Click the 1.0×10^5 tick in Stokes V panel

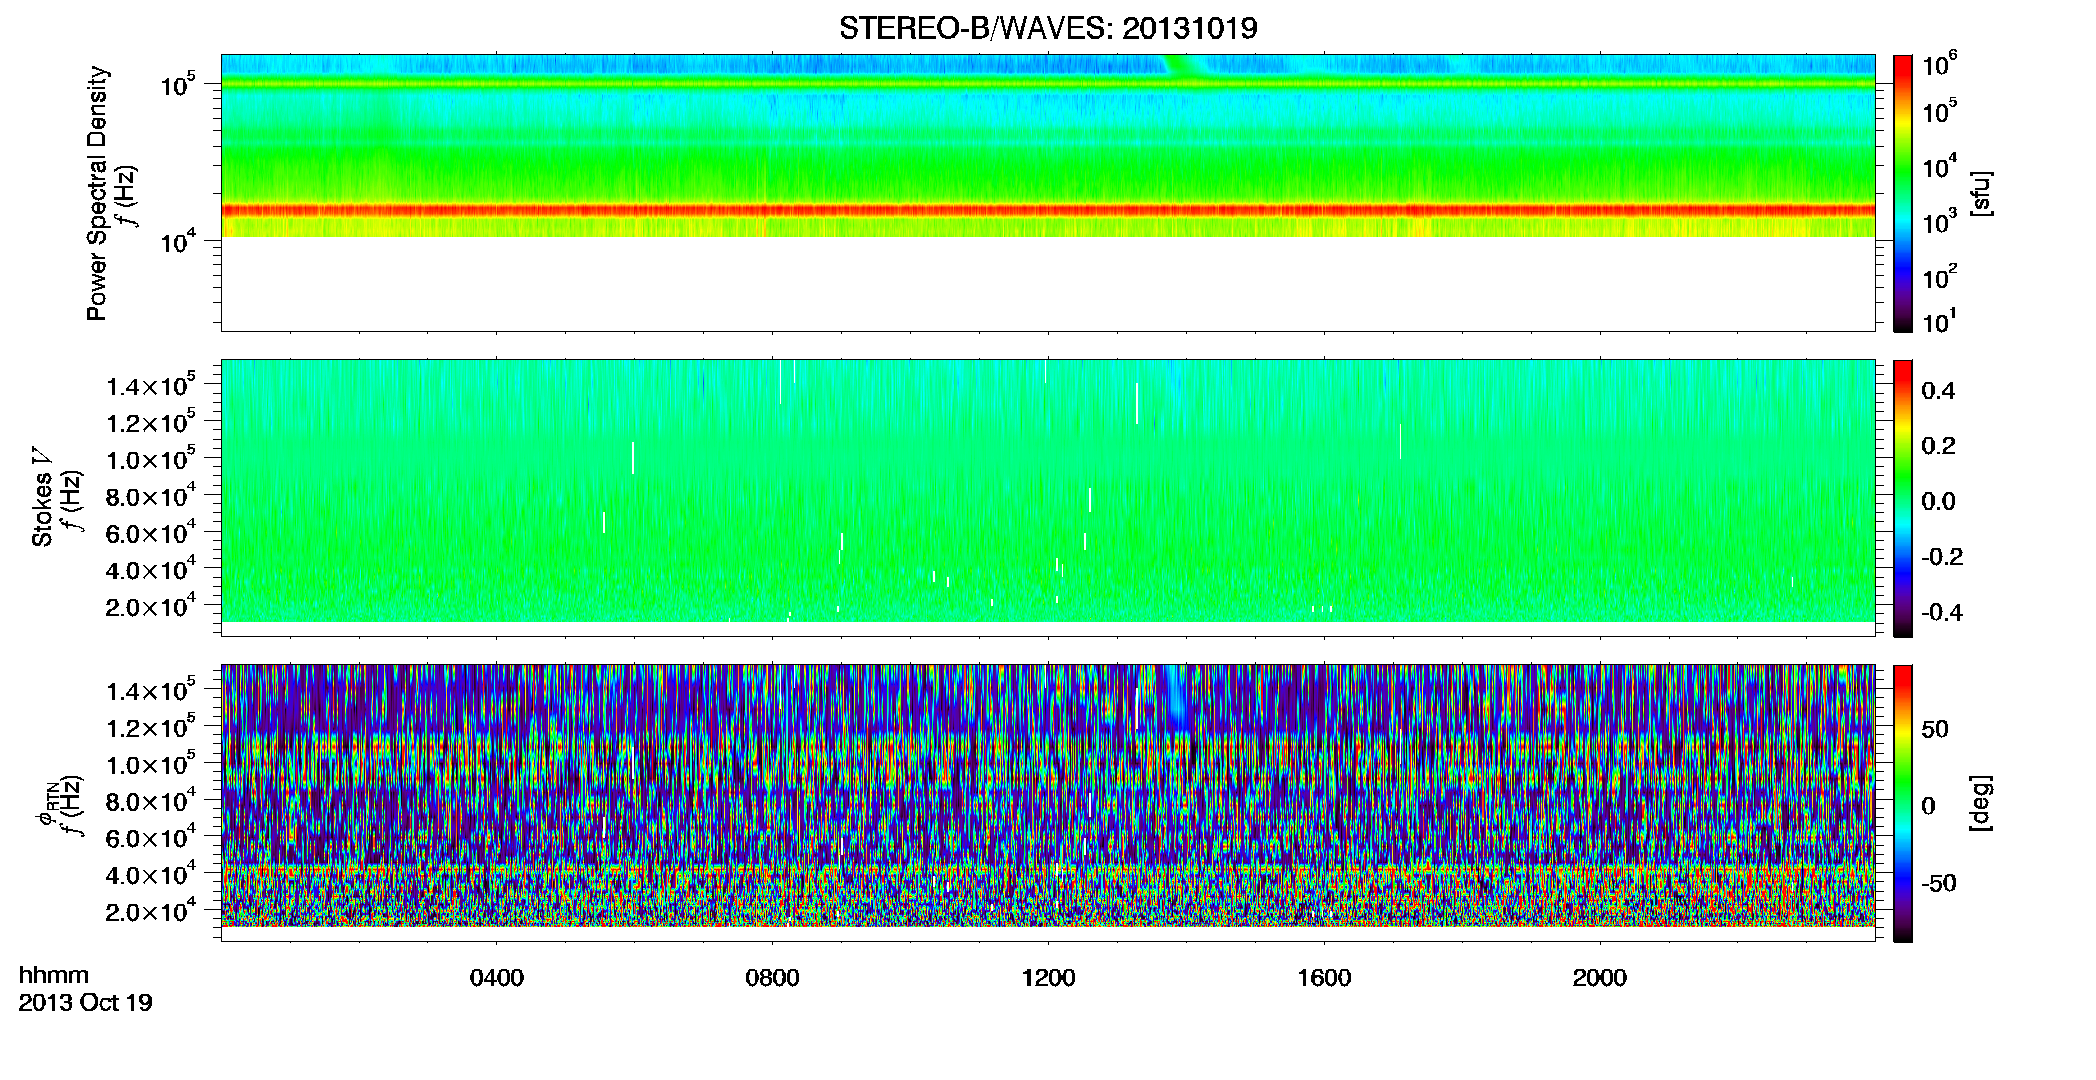(151, 458)
